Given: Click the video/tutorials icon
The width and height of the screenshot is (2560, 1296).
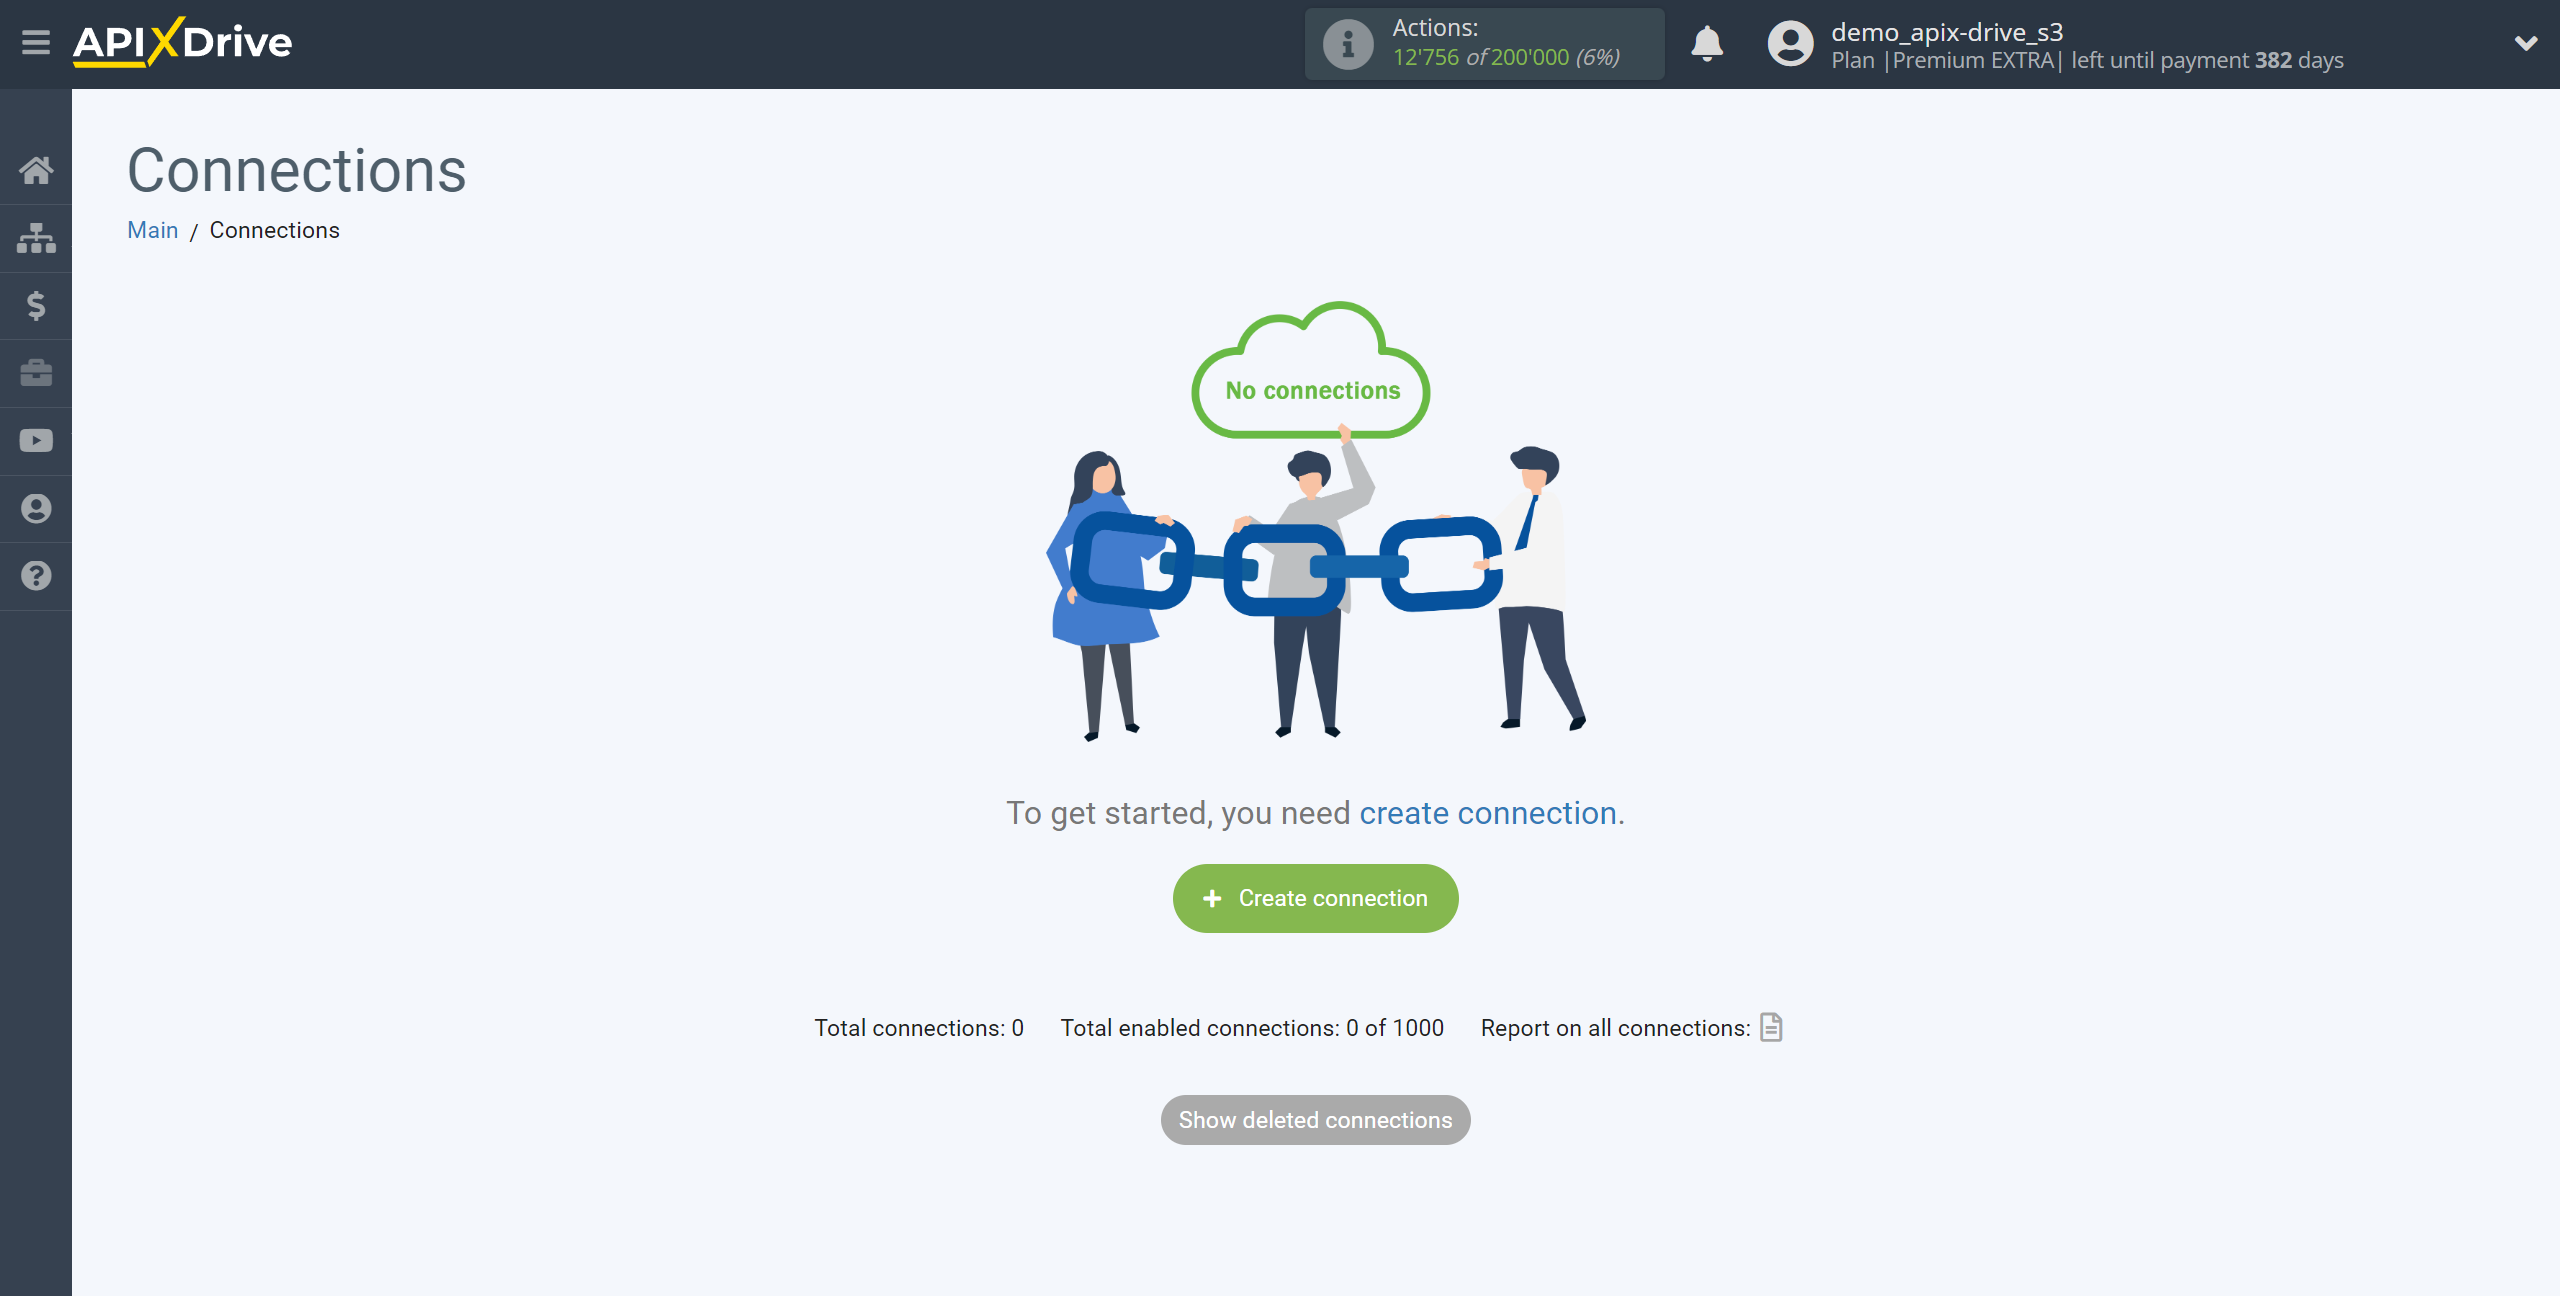Looking at the screenshot, I should tap(36, 438).
